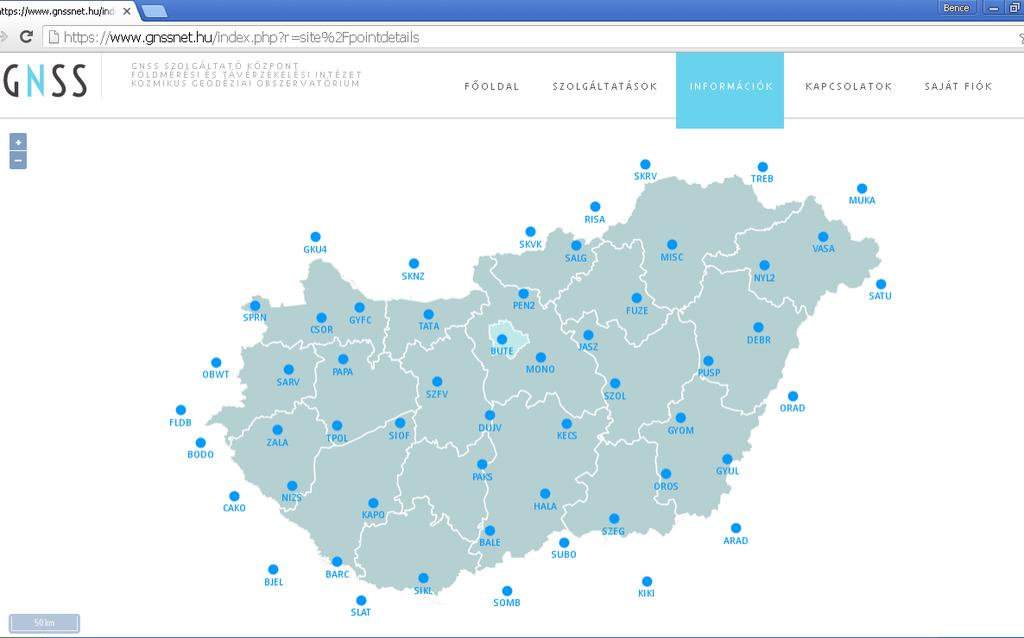
Task: Select the FLDB station marker
Action: pos(181,411)
